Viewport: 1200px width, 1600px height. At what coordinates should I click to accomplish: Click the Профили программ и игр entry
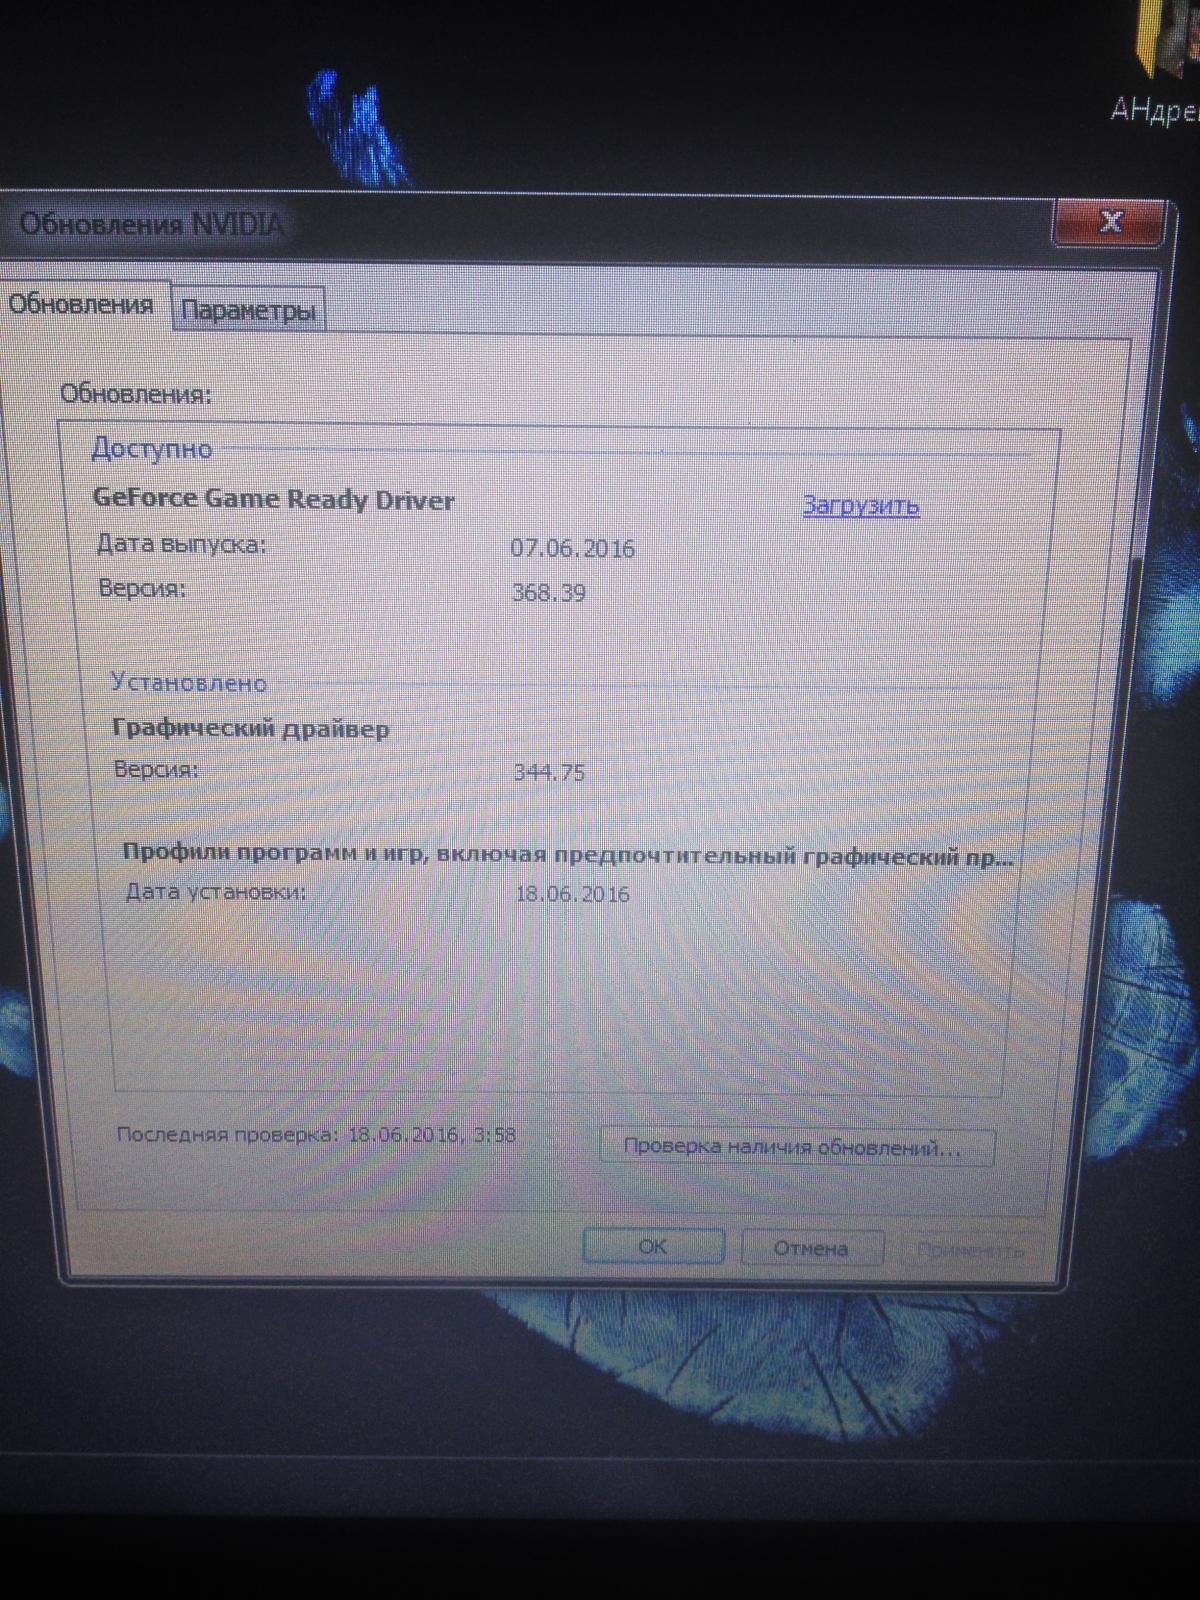coord(567,855)
